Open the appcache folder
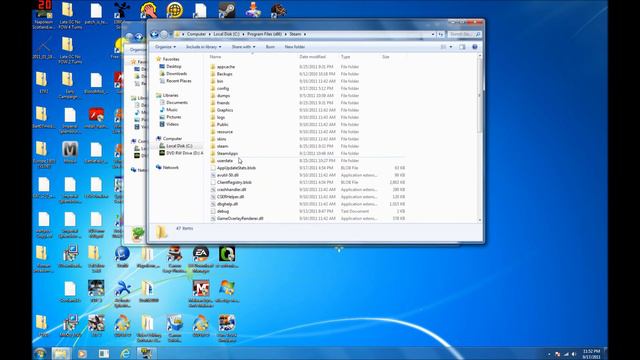The height and width of the screenshot is (360, 640). click(x=226, y=67)
